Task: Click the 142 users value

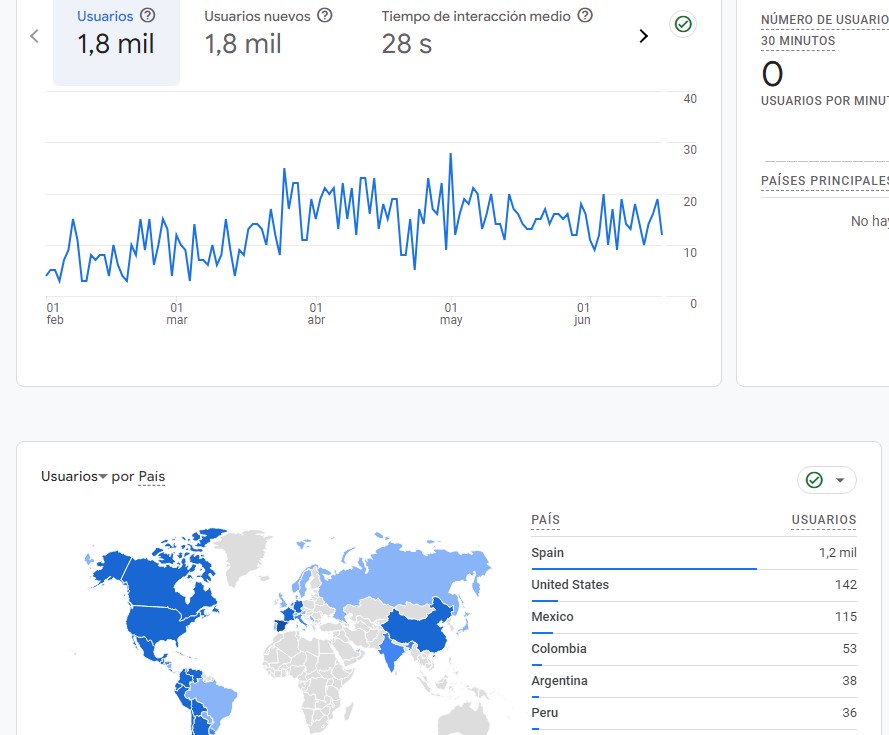Action: pyautogui.click(x=846, y=585)
